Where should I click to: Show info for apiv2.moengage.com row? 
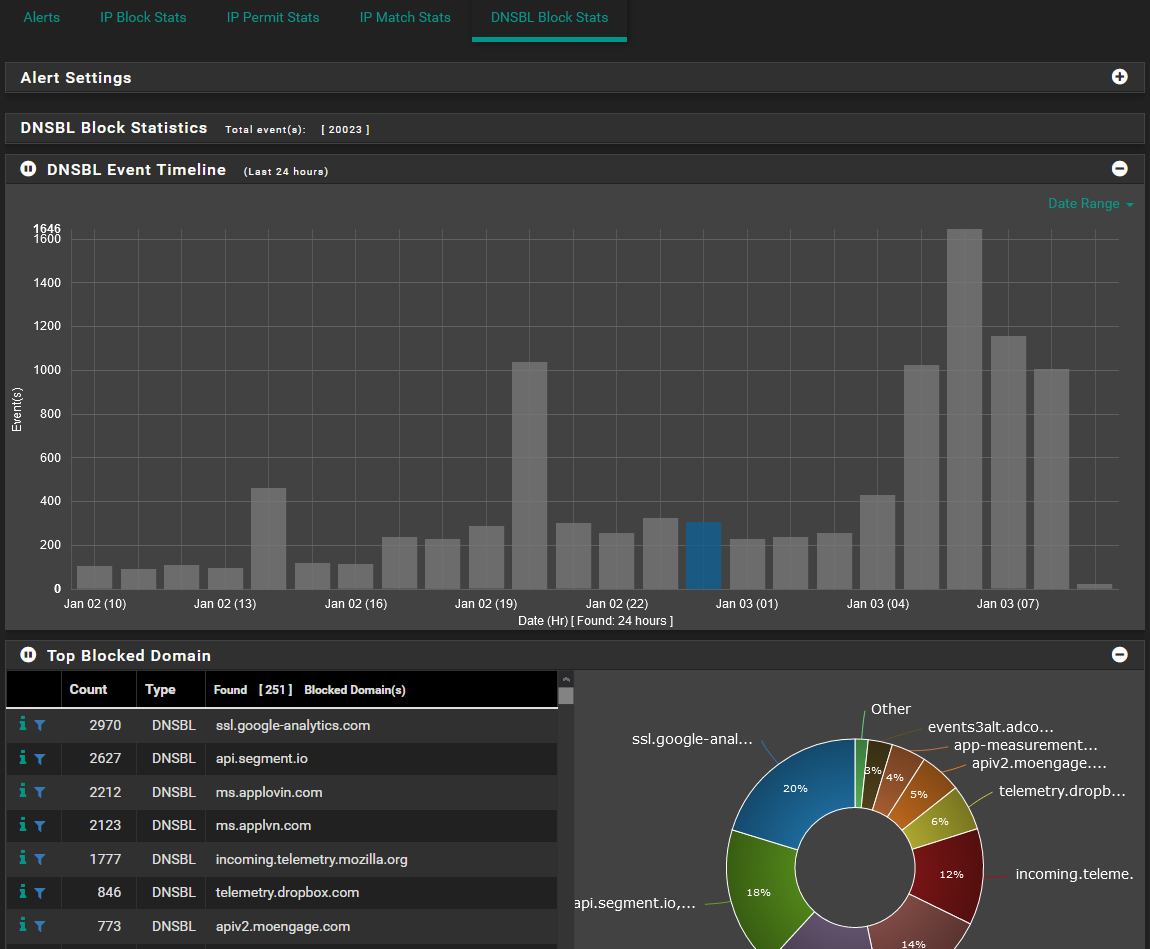[x=23, y=924]
